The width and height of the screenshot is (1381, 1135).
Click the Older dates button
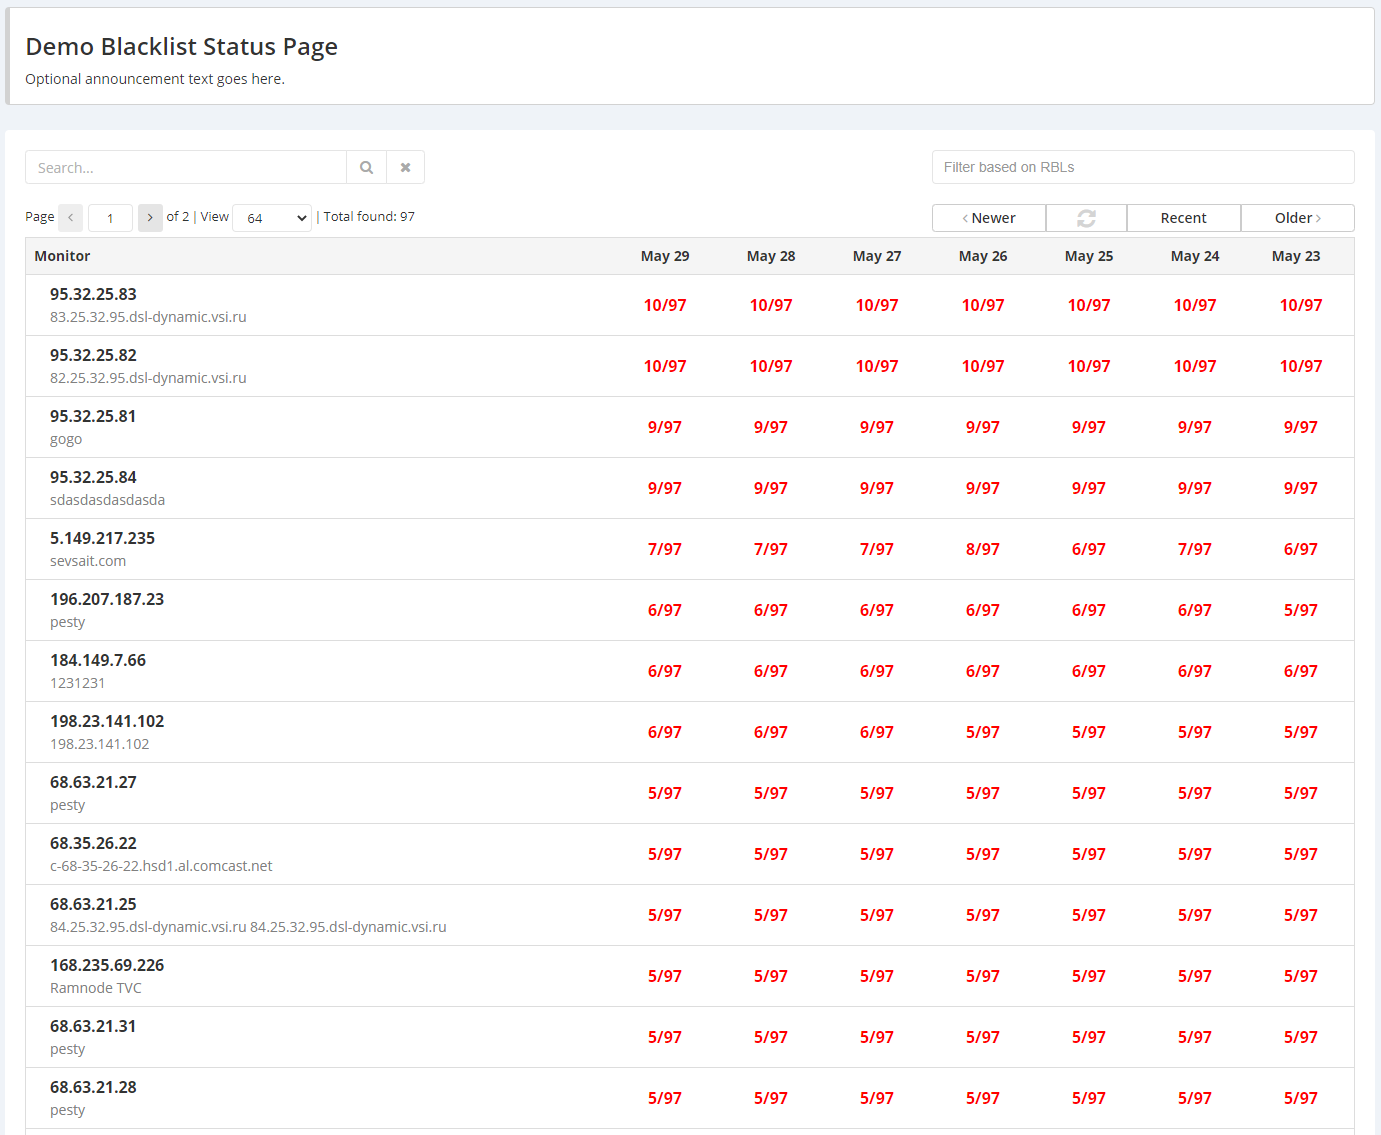click(x=1297, y=218)
